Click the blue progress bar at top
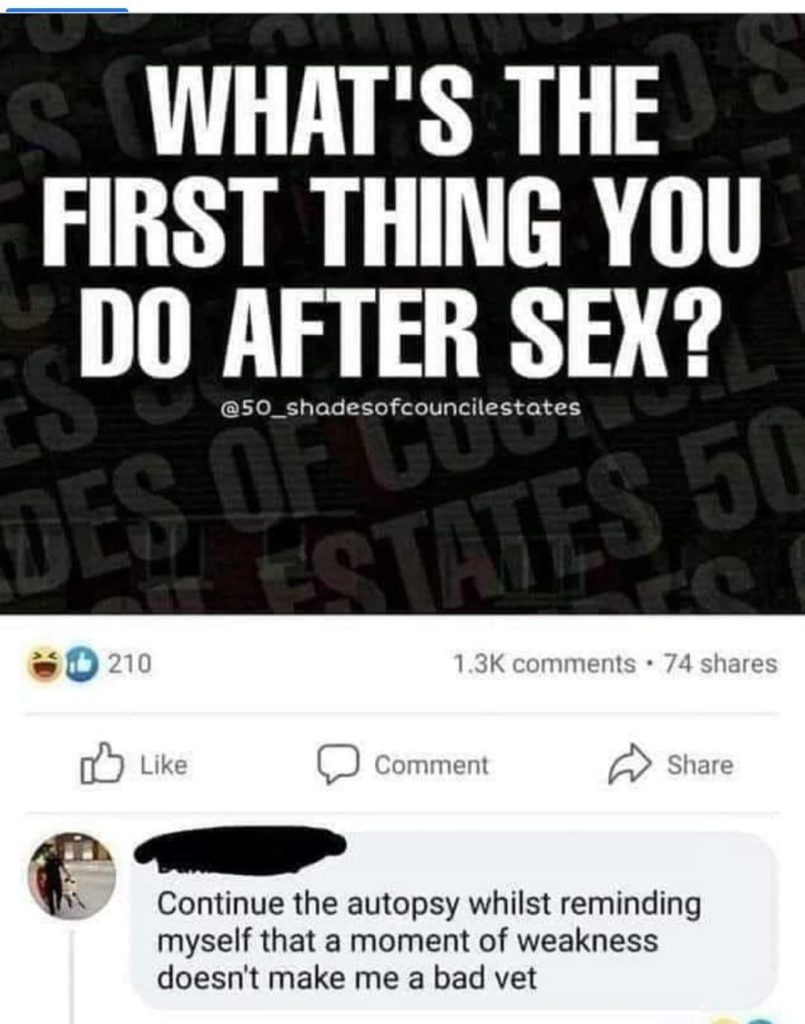Viewport: 805px width, 1024px height. (63, 8)
